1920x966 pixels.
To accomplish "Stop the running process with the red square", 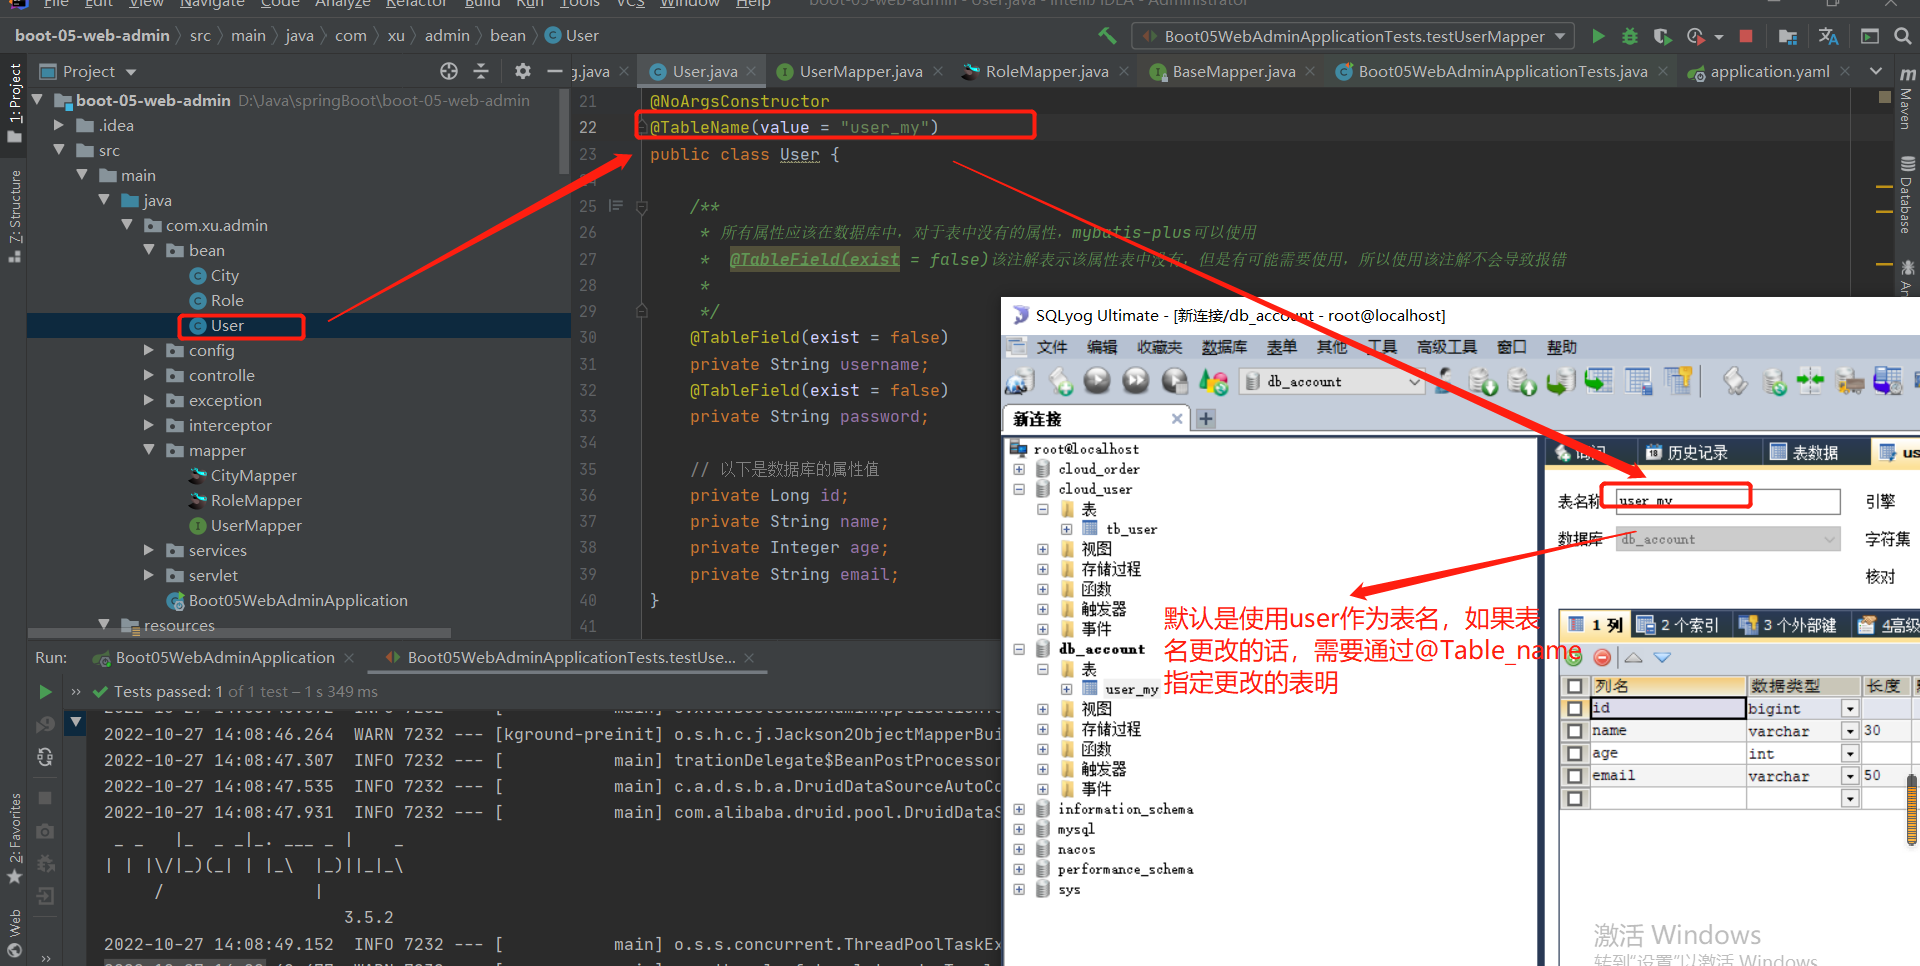I will tap(1746, 36).
